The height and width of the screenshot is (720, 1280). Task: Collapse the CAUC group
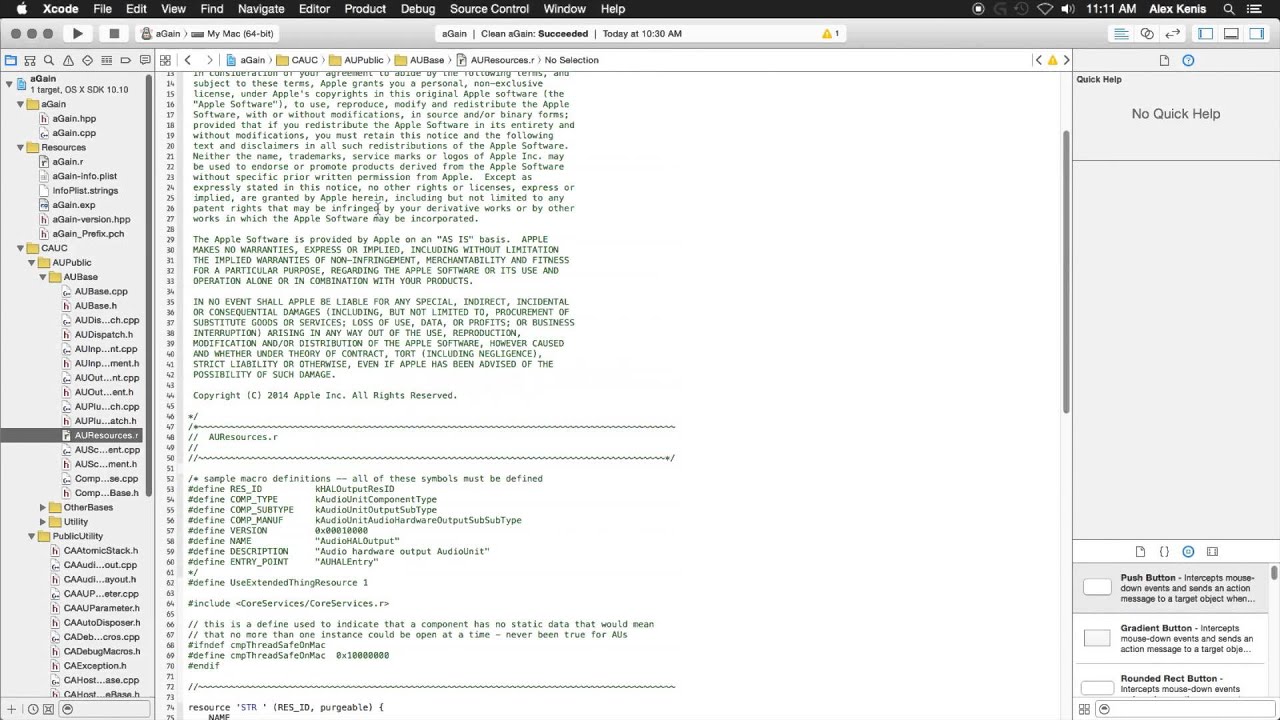[20, 248]
